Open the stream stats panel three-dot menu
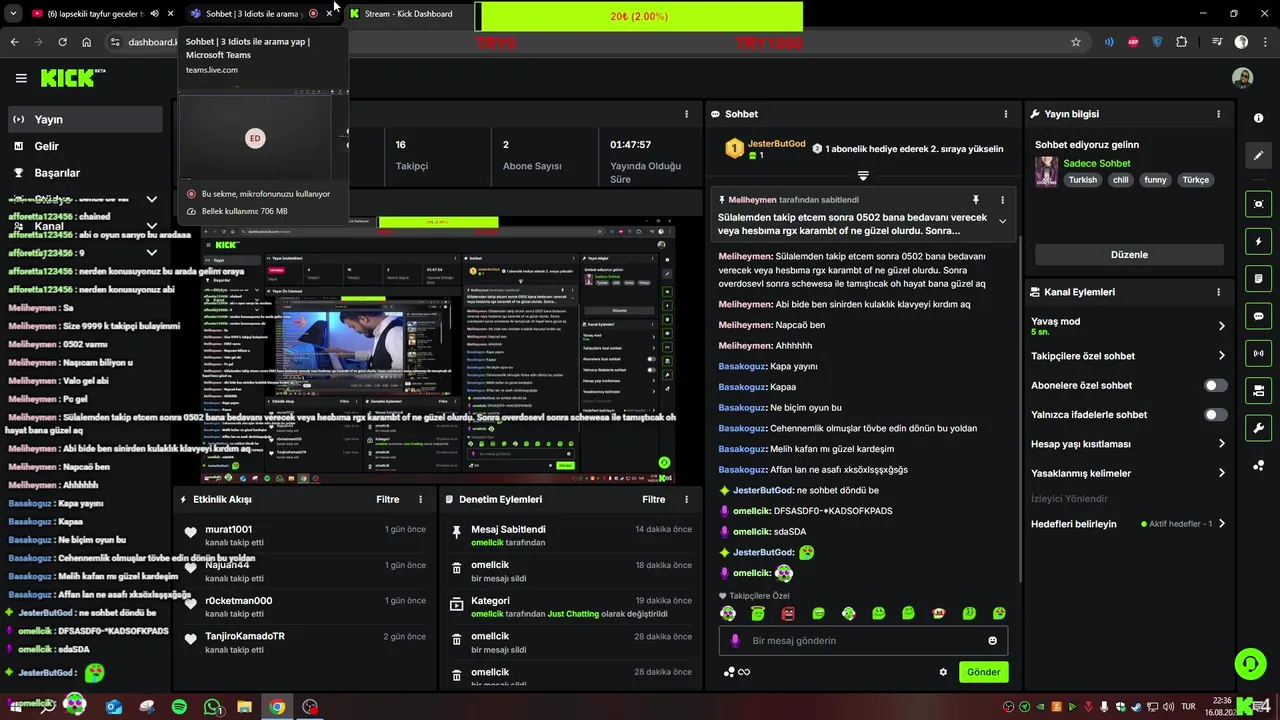 point(686,114)
